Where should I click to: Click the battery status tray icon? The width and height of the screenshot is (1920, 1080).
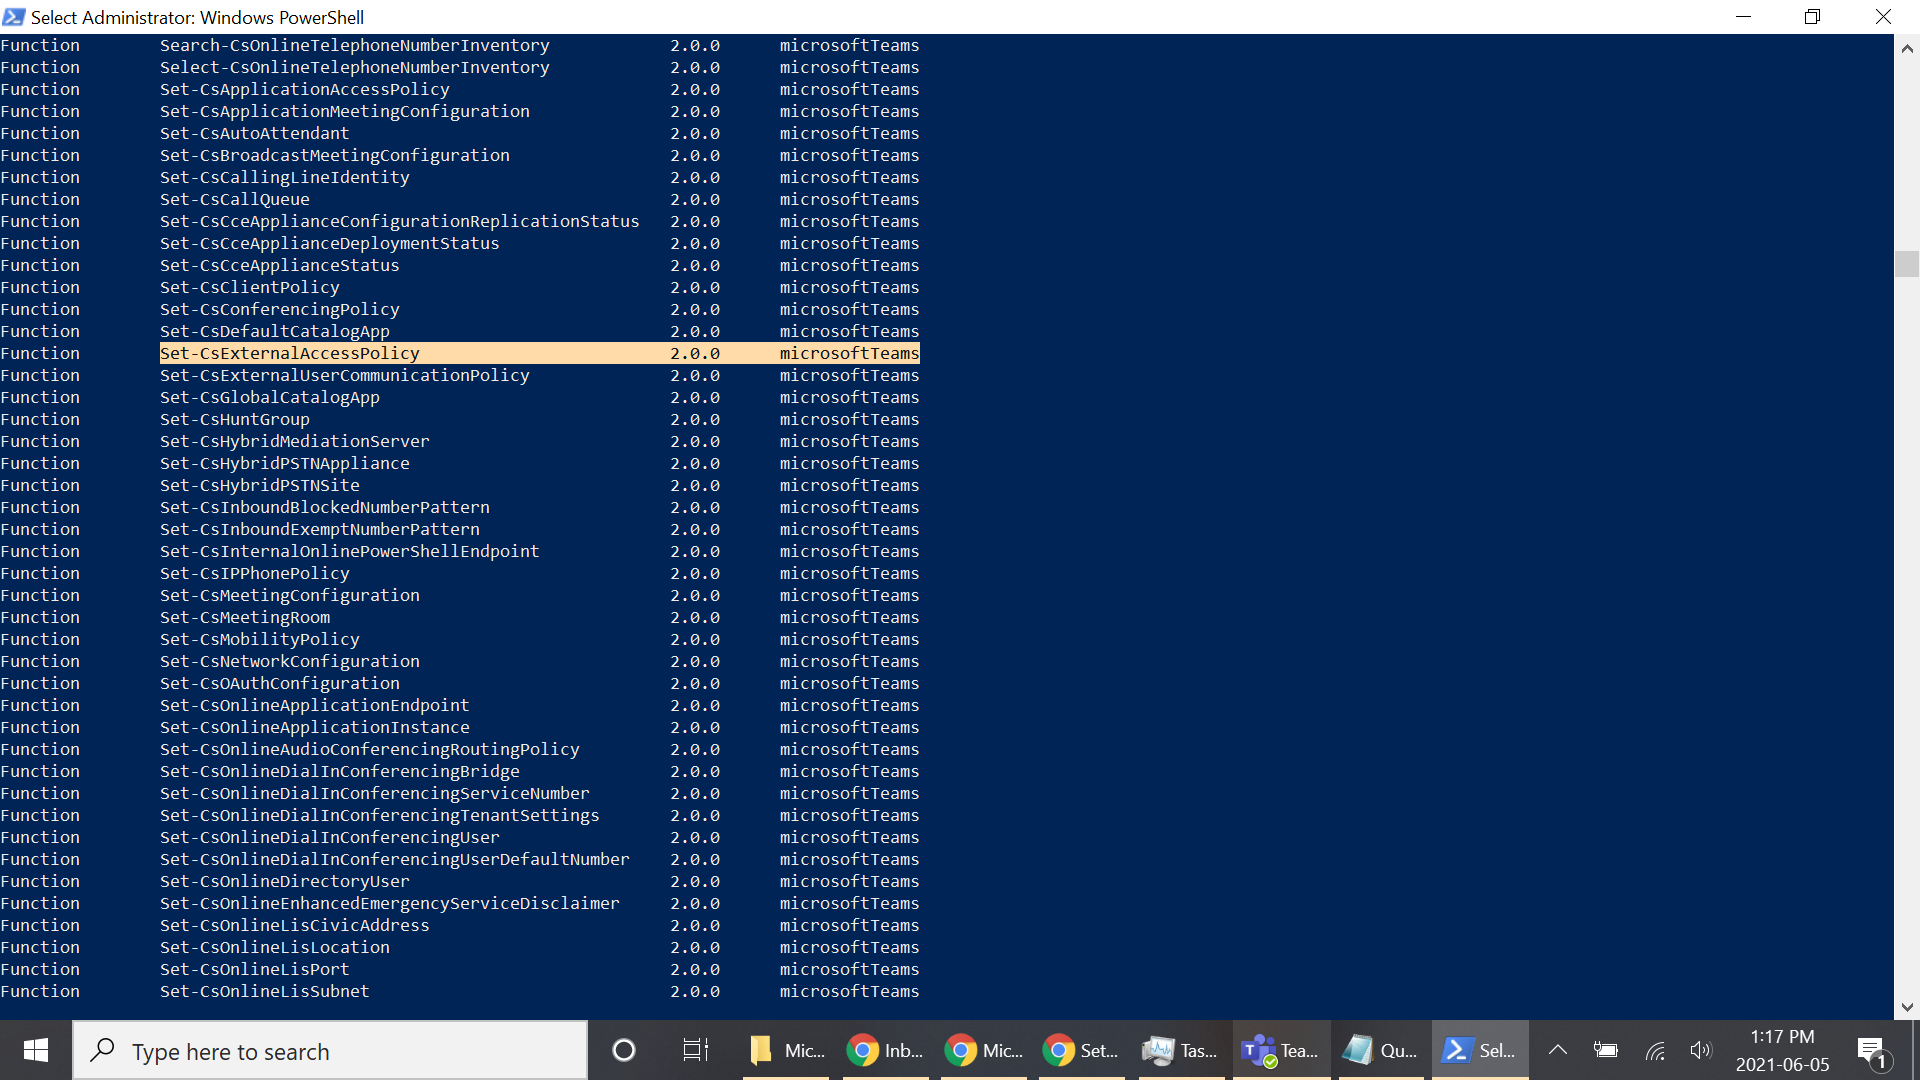[1606, 1050]
